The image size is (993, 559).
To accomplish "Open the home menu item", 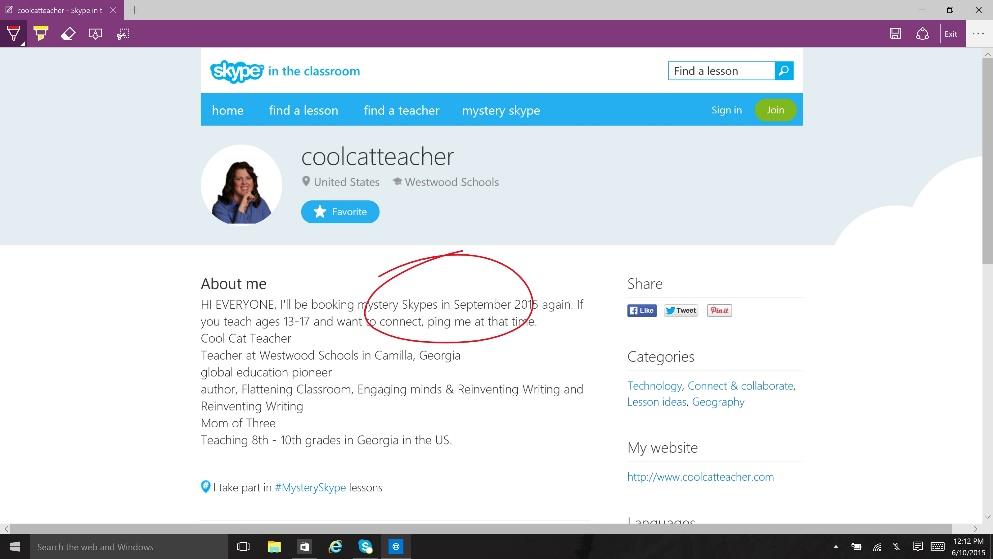I will [227, 110].
